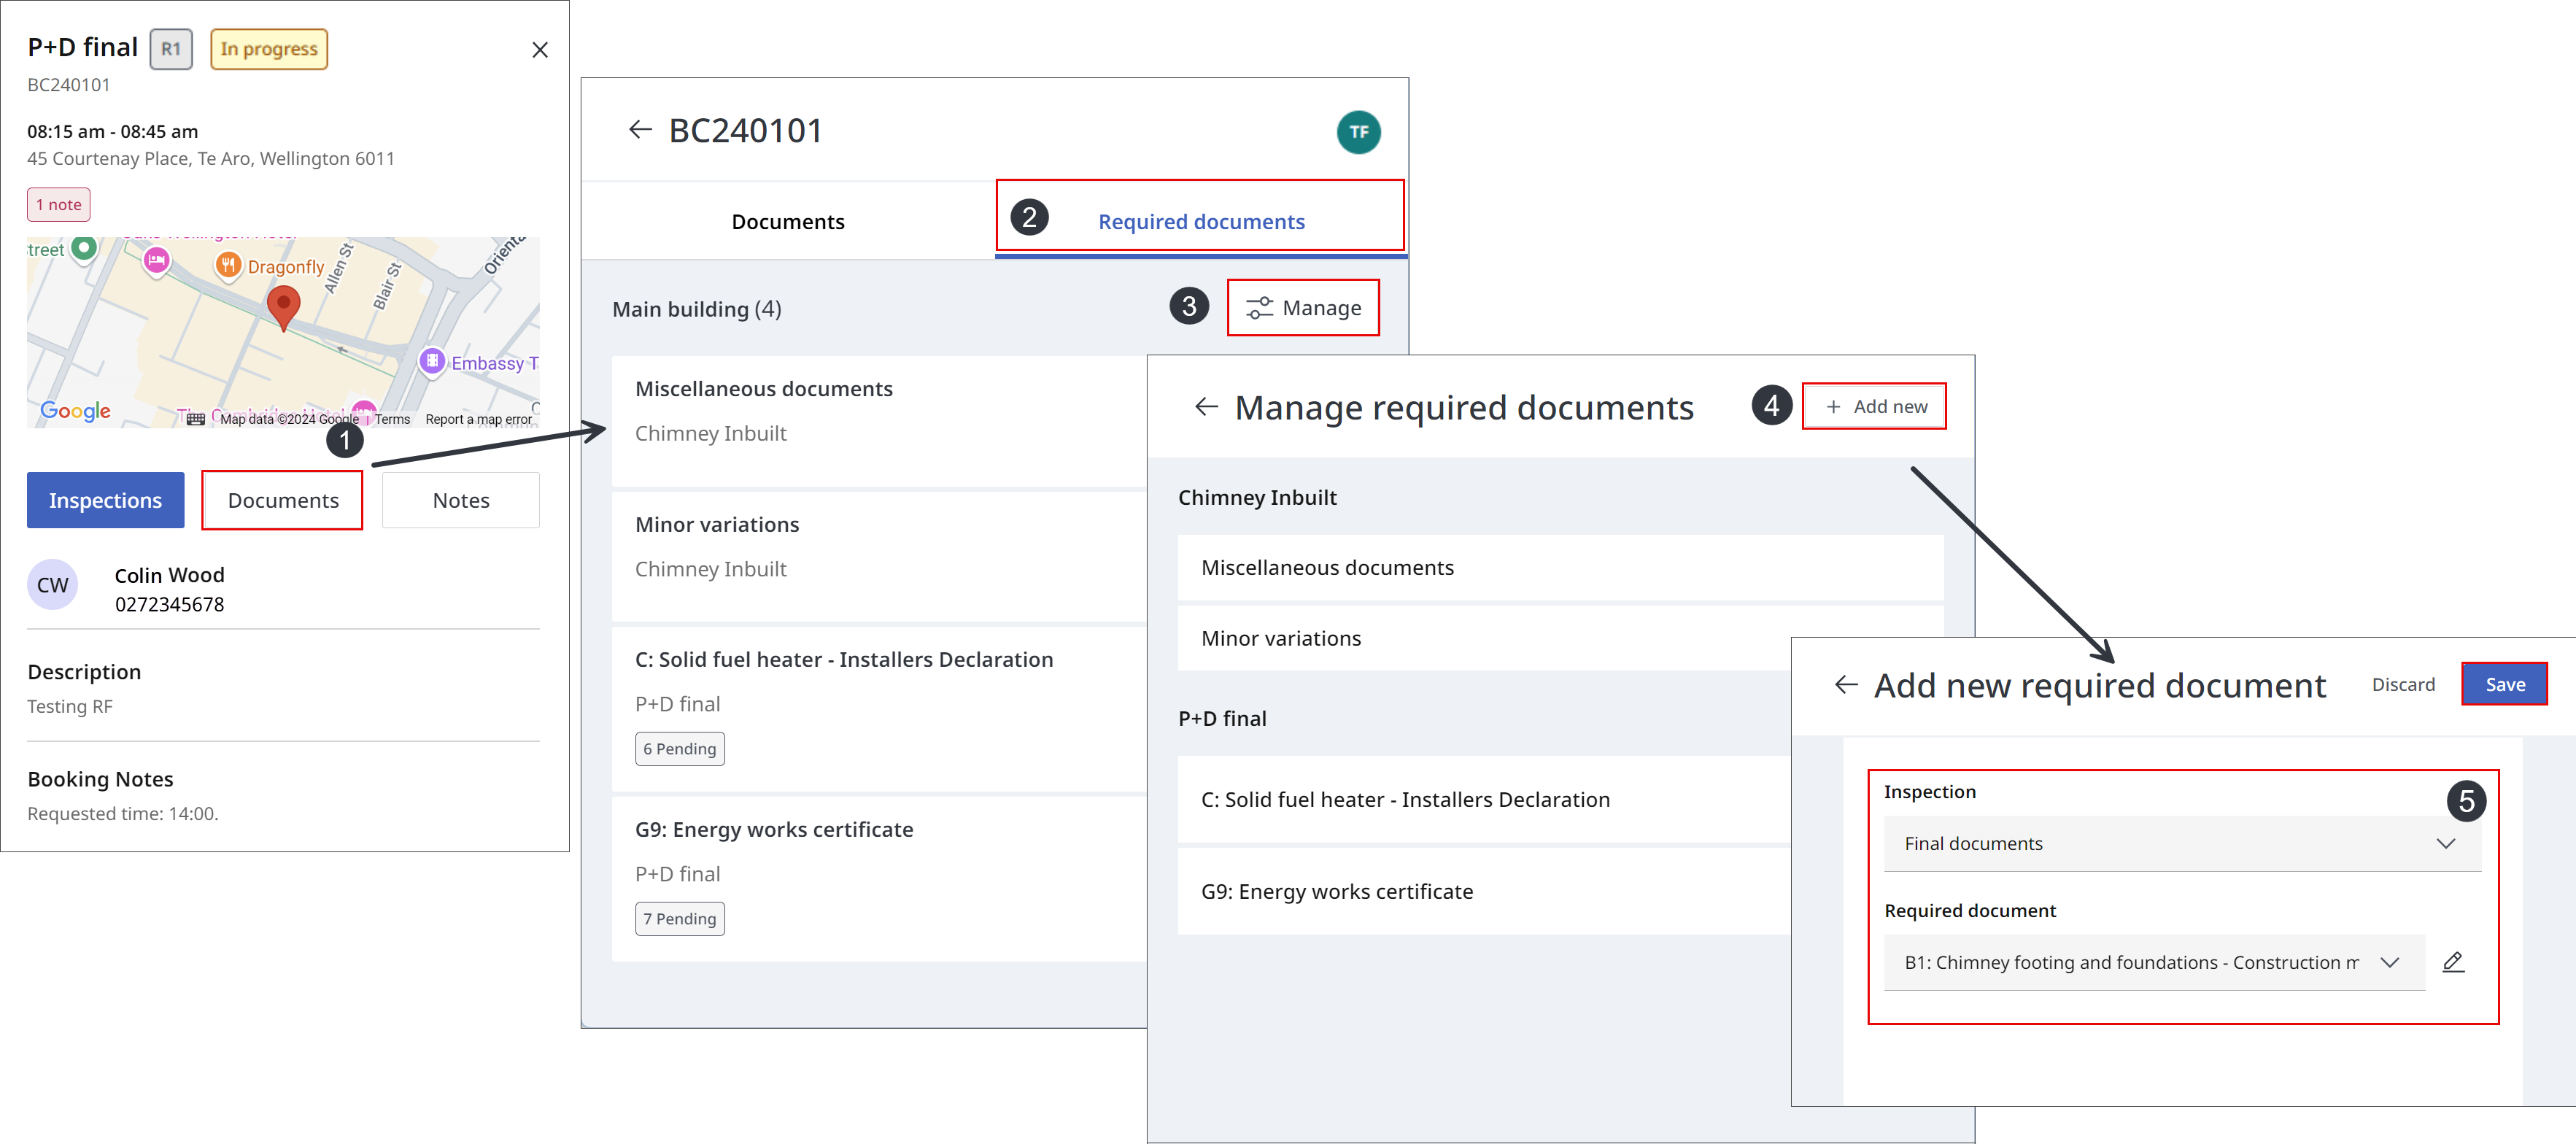Click the R1 badge next to P+D final
The height and width of the screenshot is (1144, 2576).
[x=171, y=49]
